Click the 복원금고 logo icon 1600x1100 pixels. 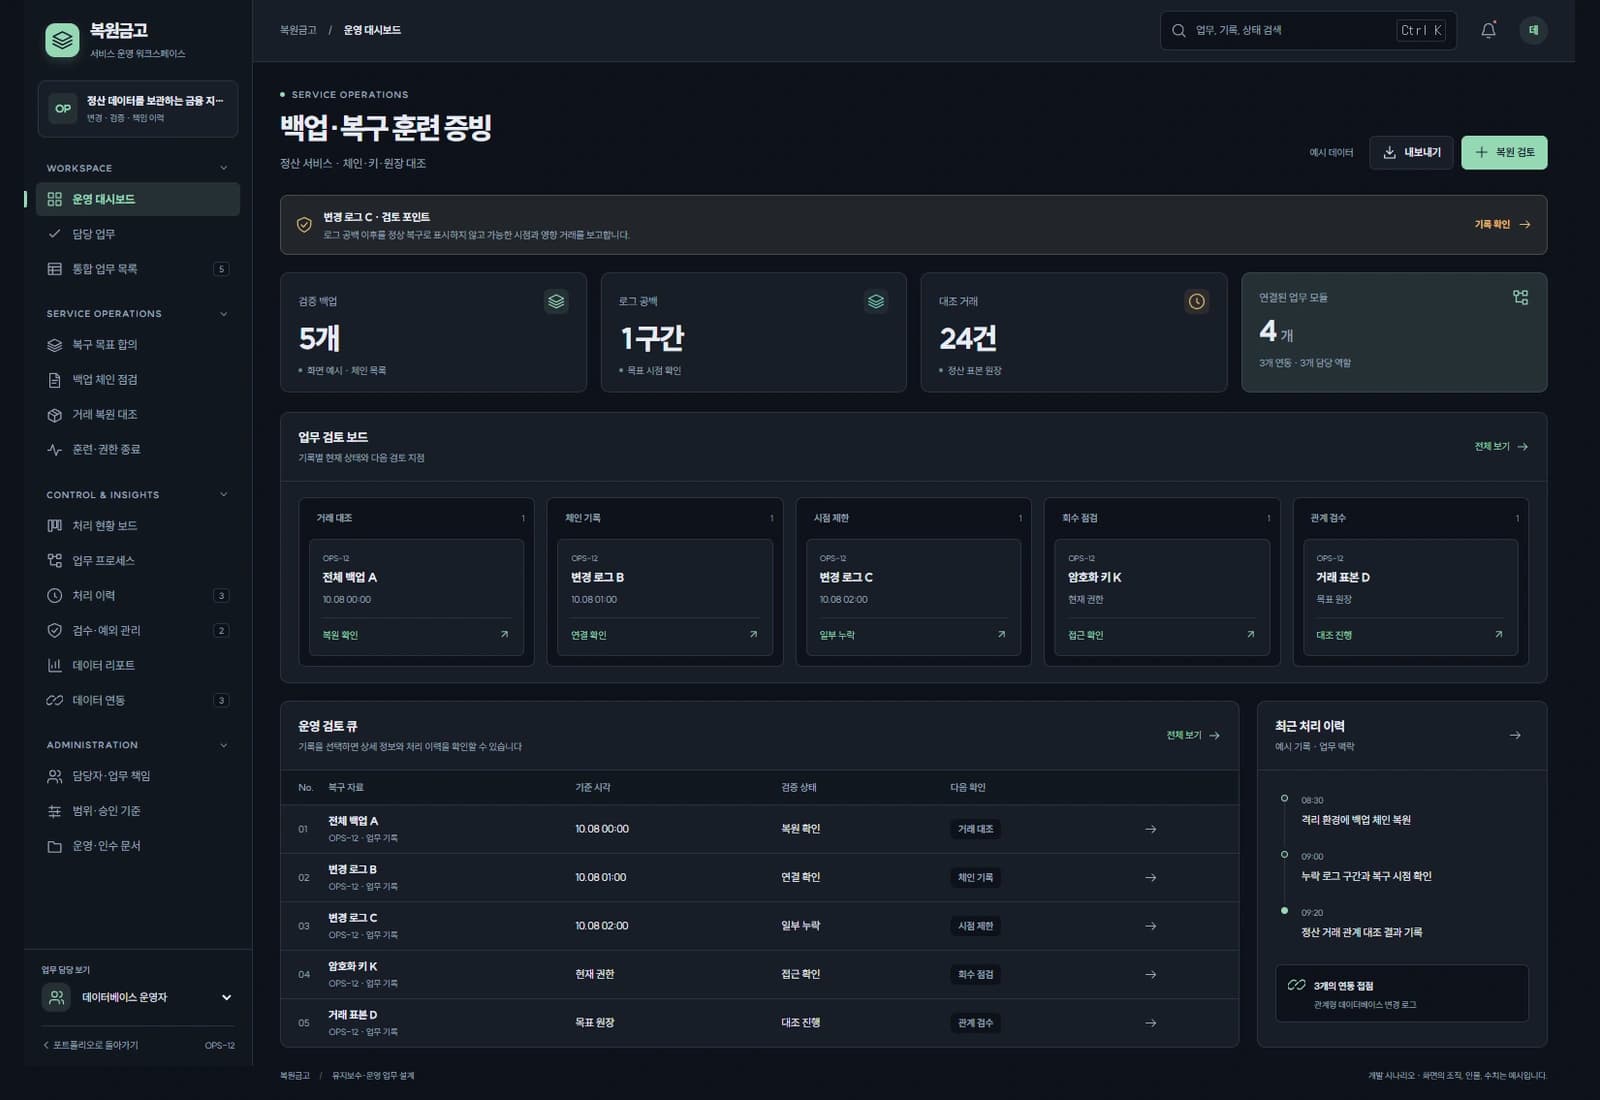coord(62,40)
